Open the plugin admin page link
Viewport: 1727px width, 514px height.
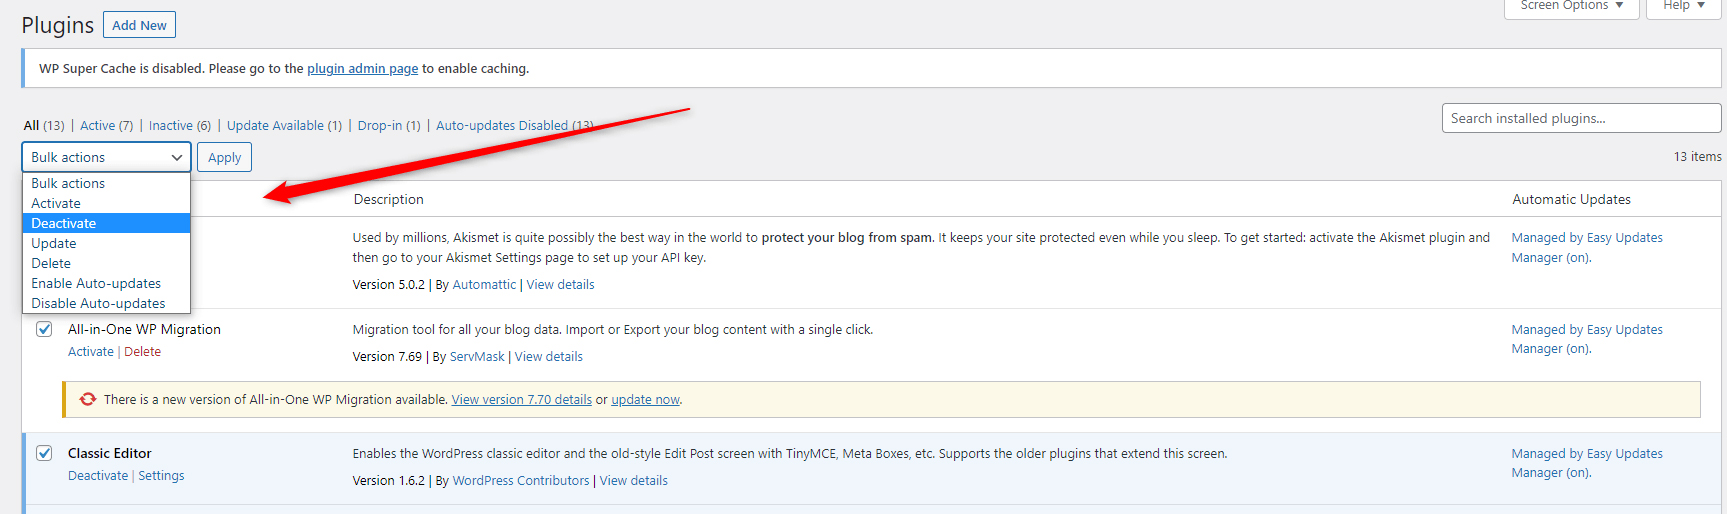click(x=362, y=68)
